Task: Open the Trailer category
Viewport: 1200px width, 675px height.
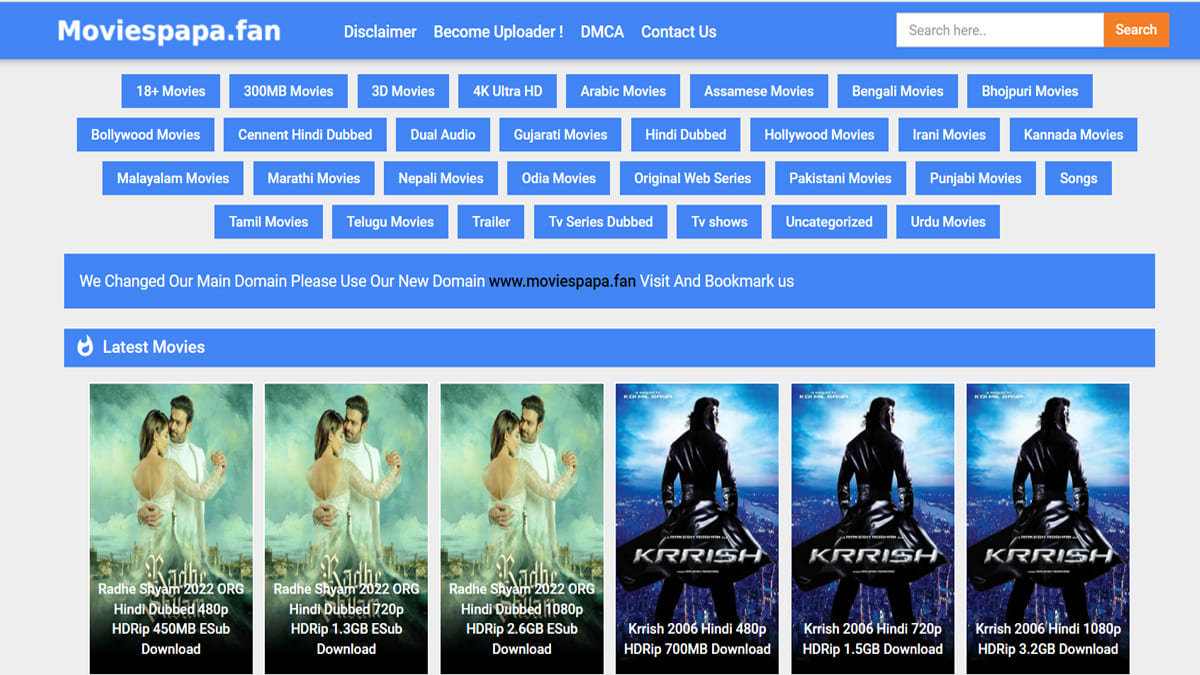Action: (491, 222)
